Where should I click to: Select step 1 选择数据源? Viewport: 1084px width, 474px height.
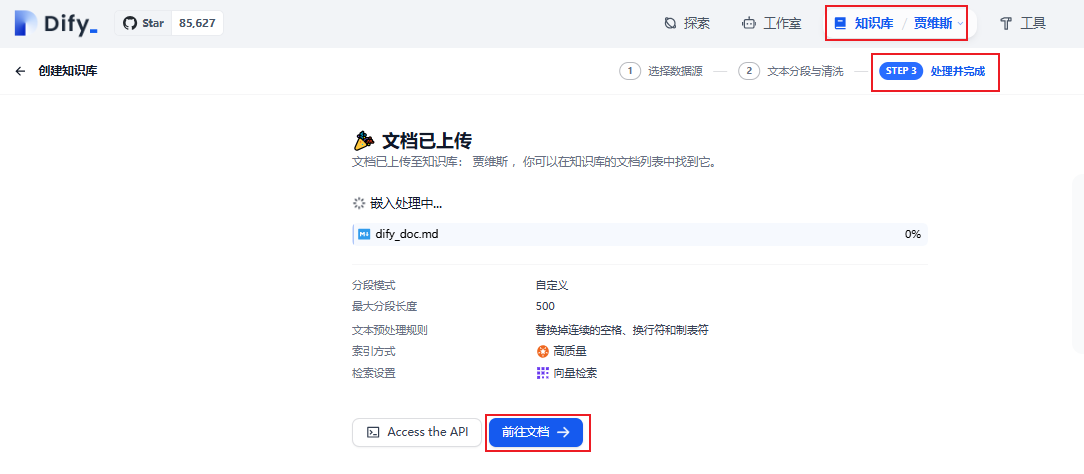pos(661,71)
